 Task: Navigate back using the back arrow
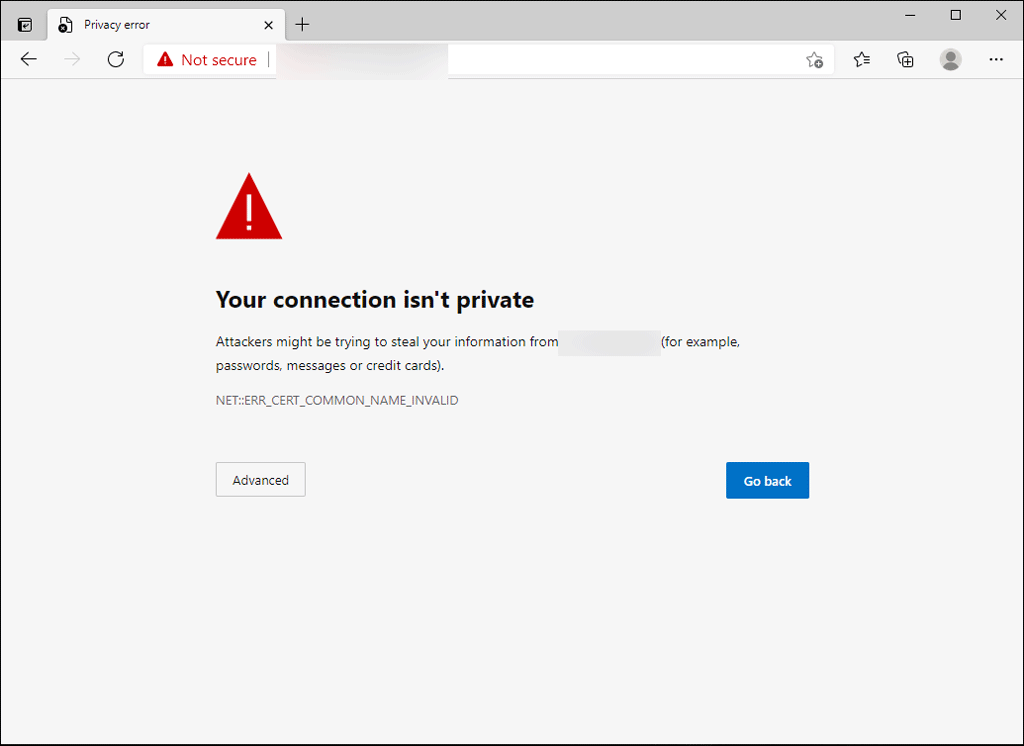[28, 59]
